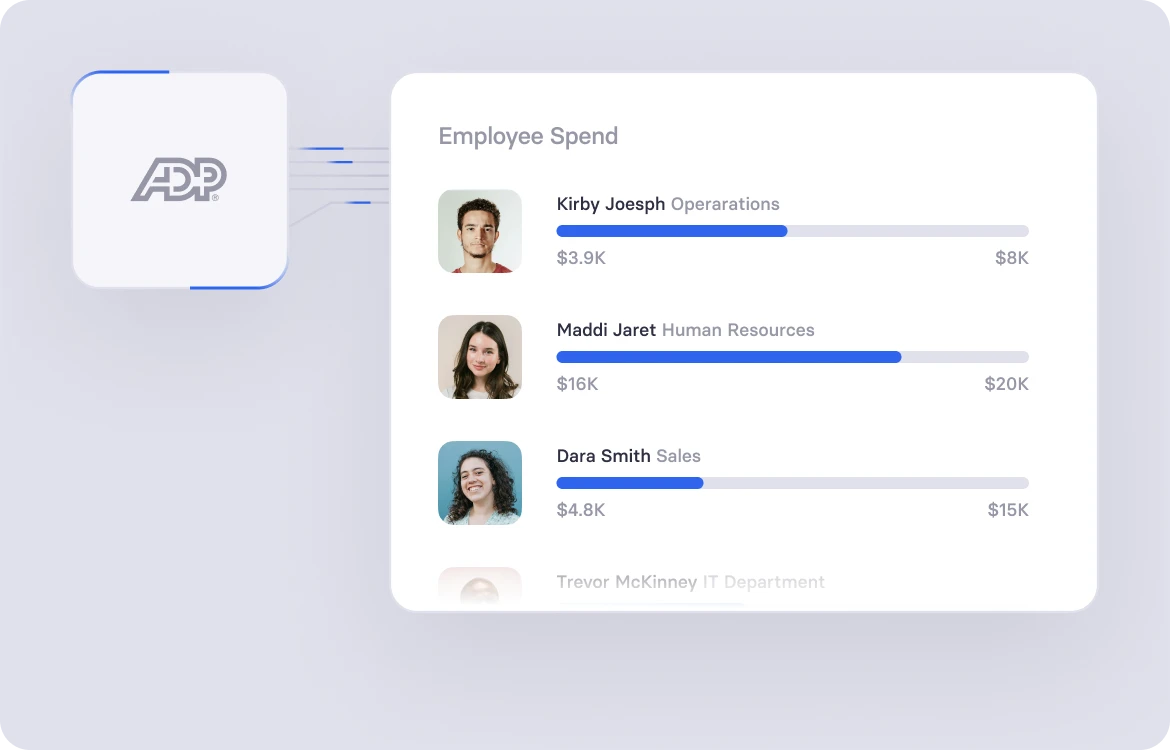1170x750 pixels.
Task: Open Kirby Joesph's profile photo
Action: (x=480, y=231)
